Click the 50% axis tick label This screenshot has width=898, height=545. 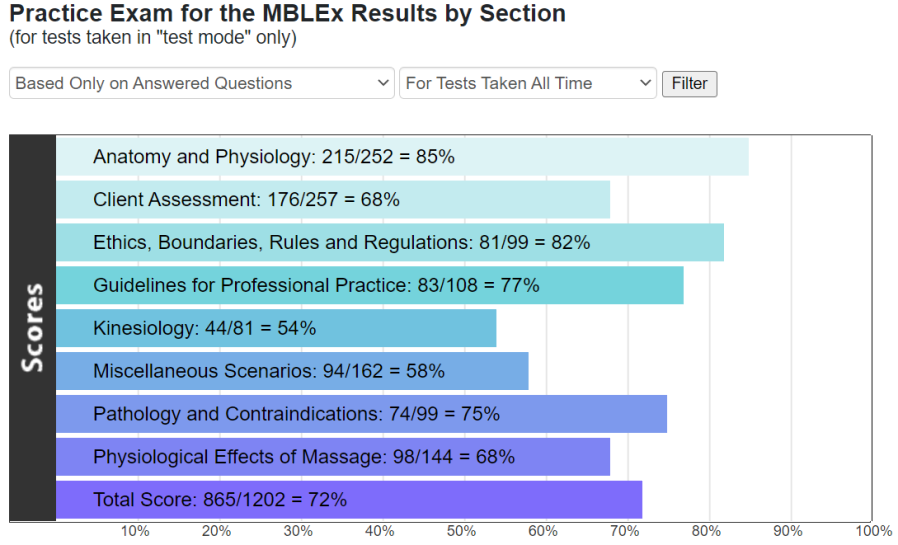click(462, 531)
